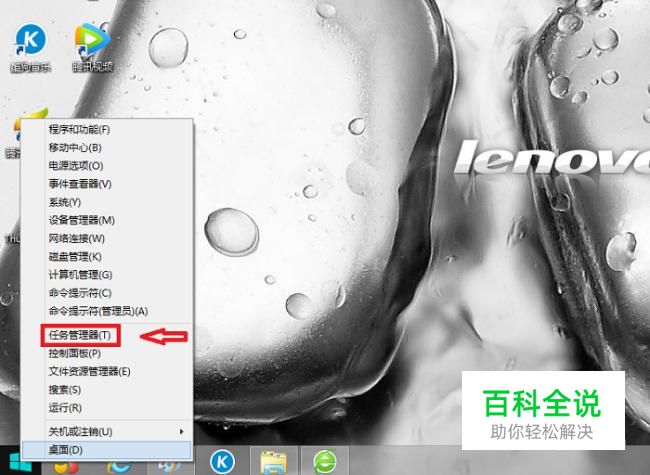Open File Explorer folder in taskbar
Screen dimensions: 650x475
tap(274, 461)
